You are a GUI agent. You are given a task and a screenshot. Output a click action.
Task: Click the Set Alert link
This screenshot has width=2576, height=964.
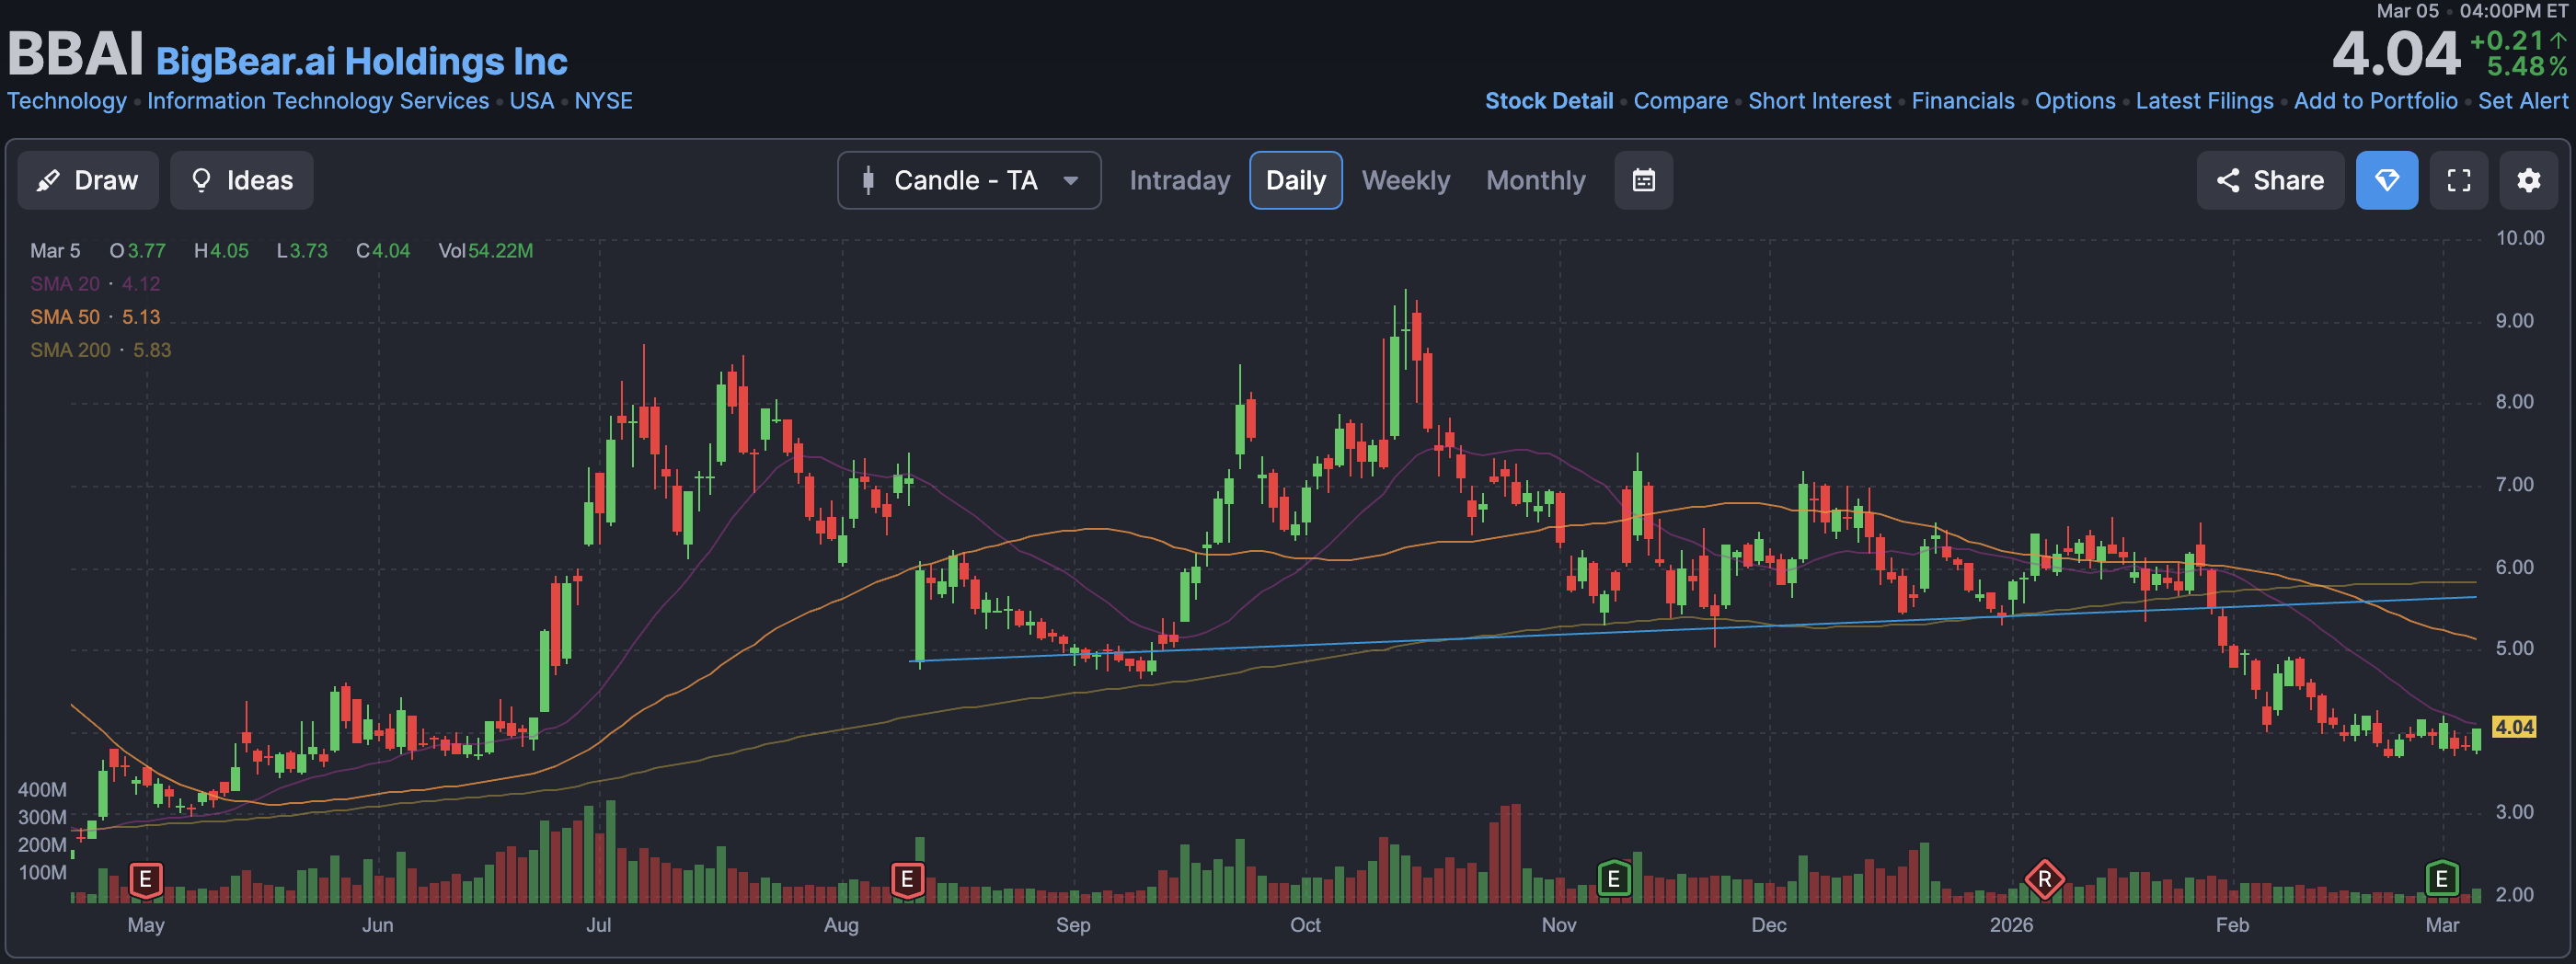tap(2522, 101)
